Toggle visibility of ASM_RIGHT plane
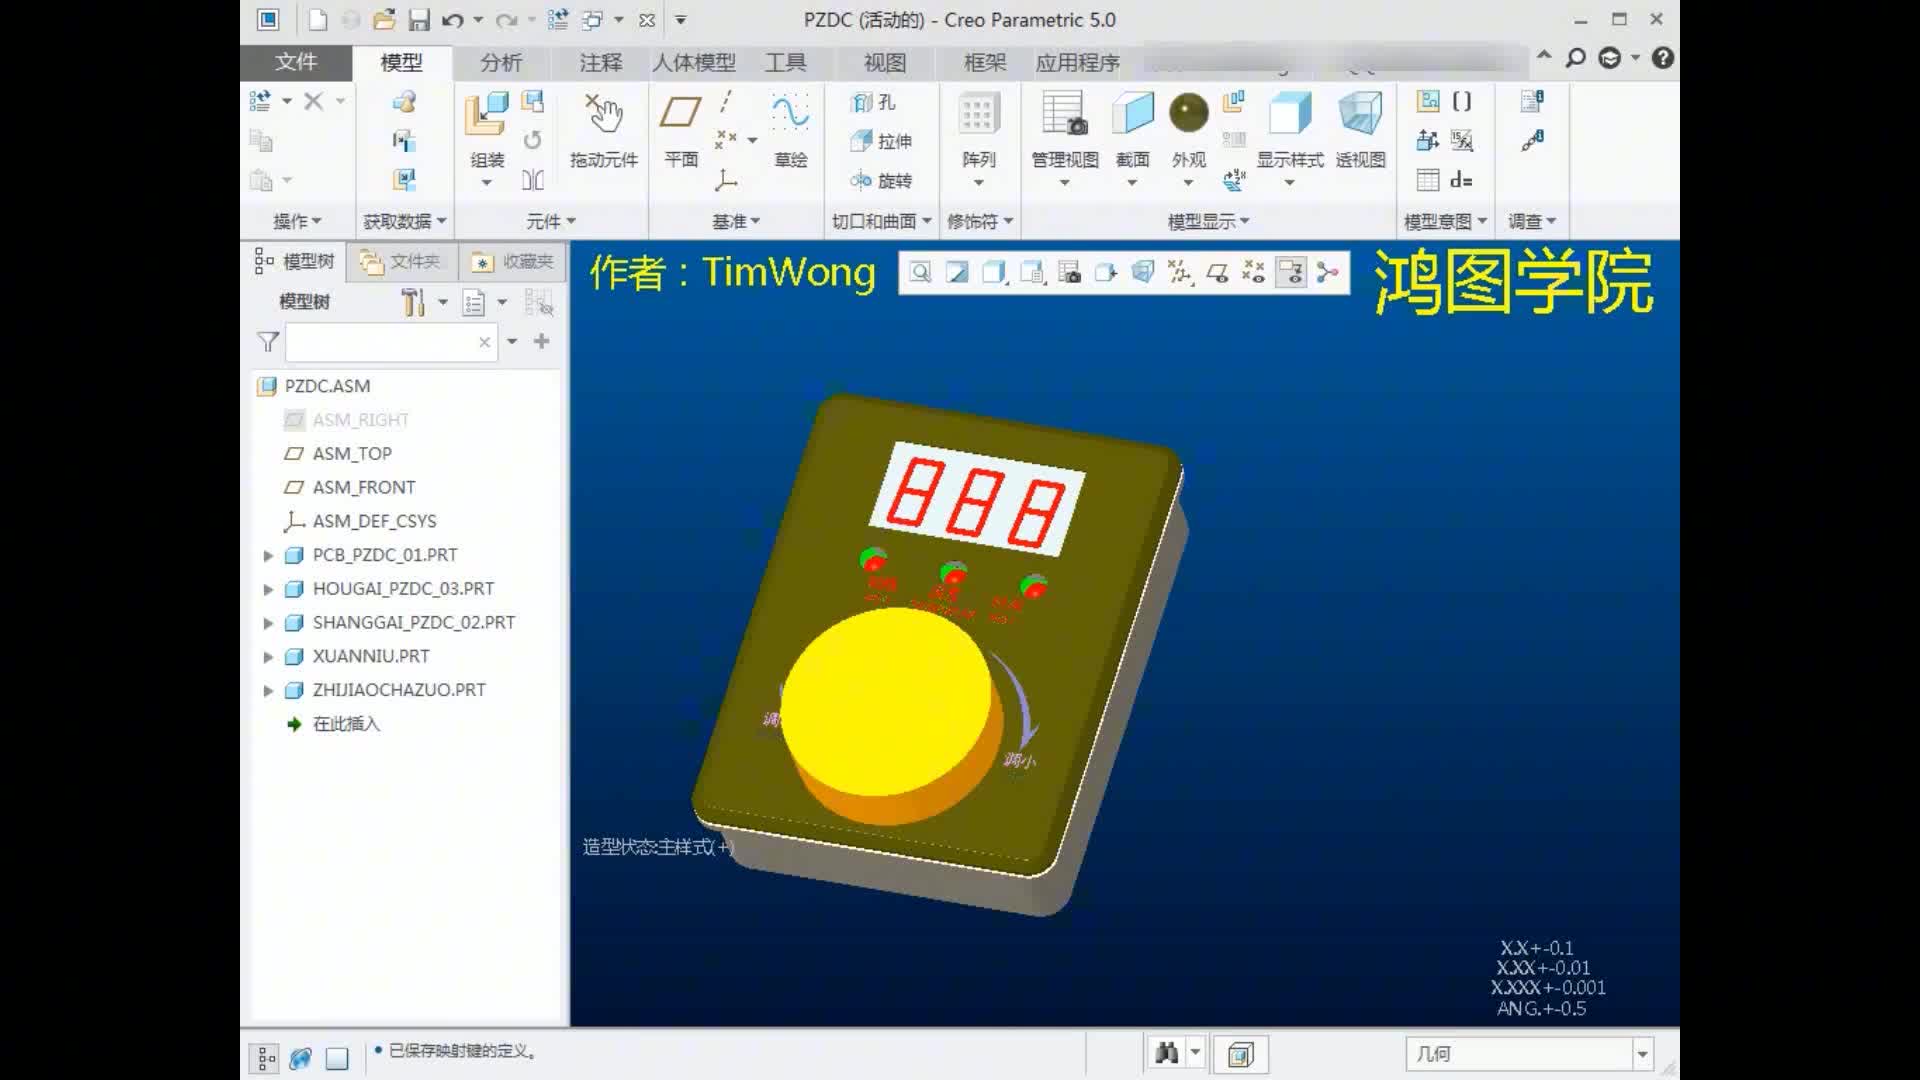1920x1080 pixels. [293, 419]
